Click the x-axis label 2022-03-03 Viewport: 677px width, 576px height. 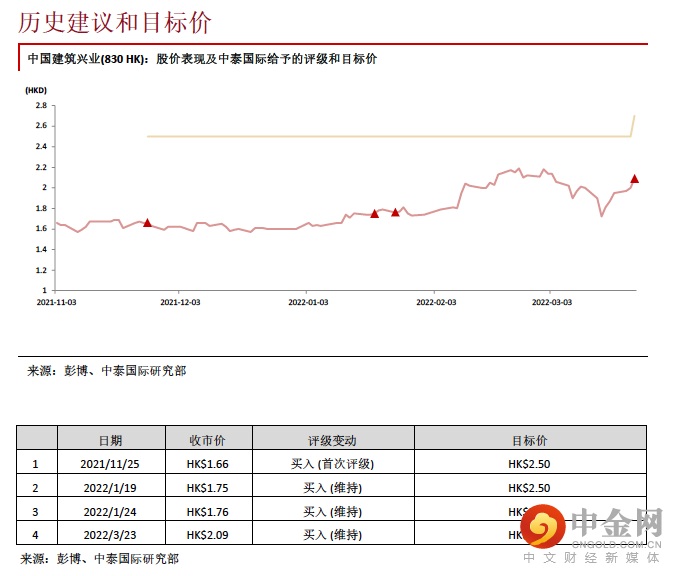pos(552,302)
